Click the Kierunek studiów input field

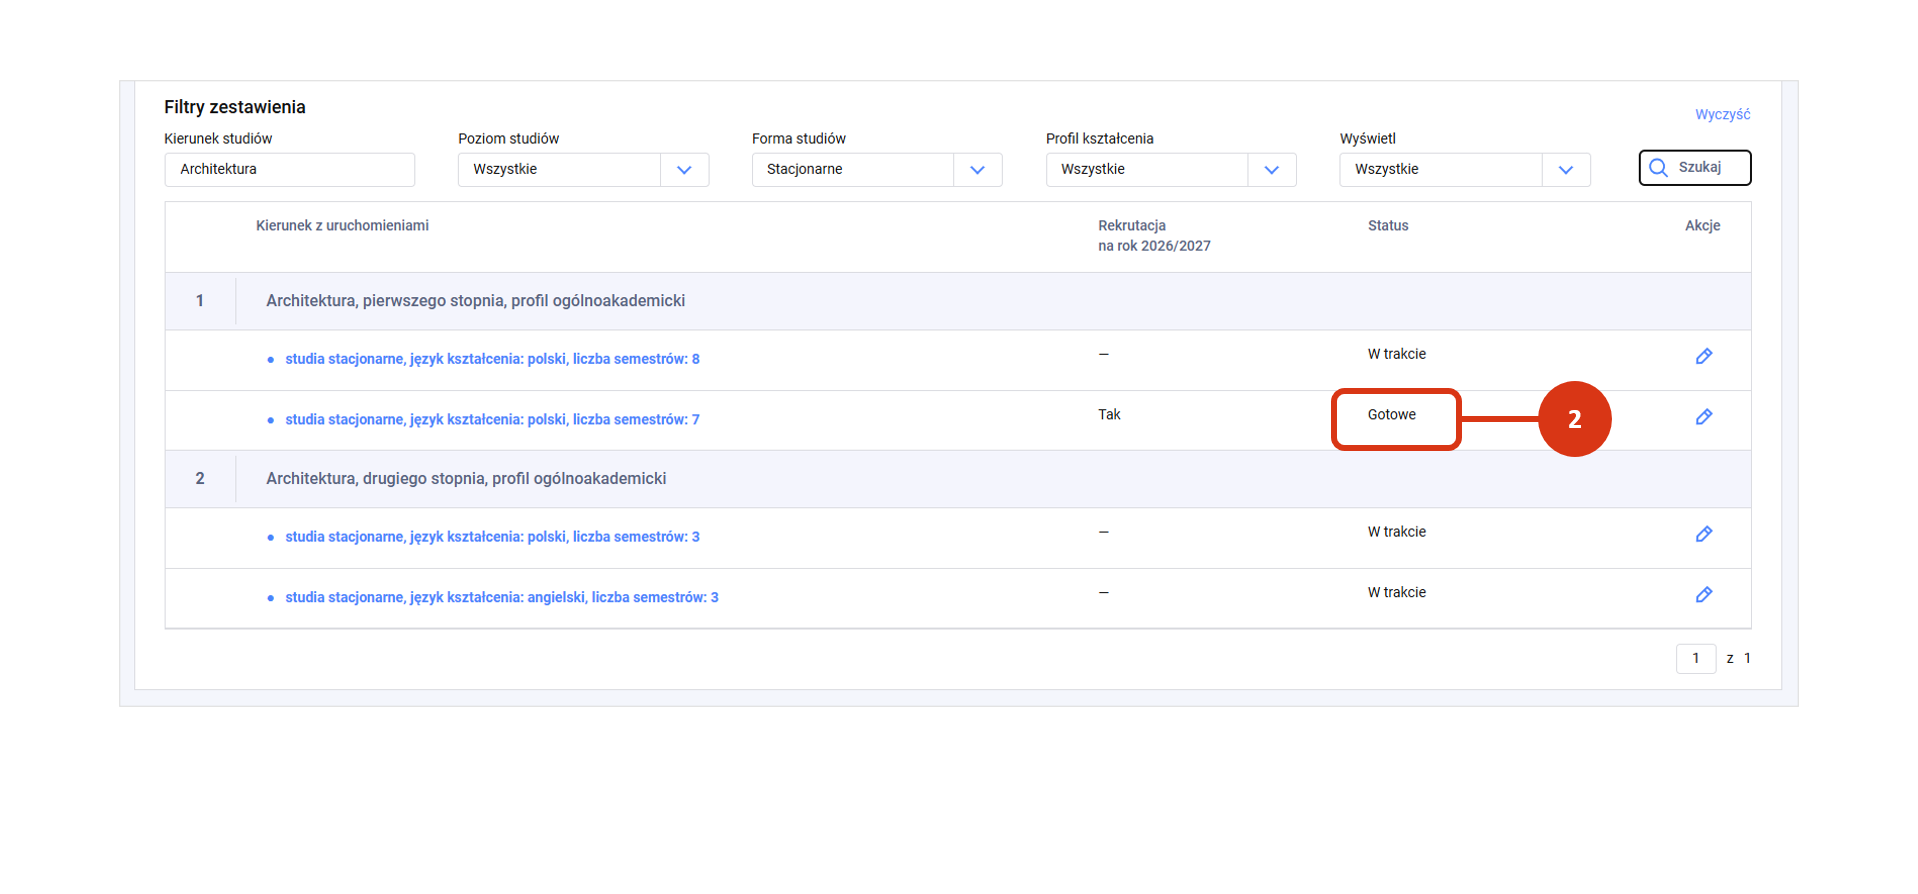point(289,170)
